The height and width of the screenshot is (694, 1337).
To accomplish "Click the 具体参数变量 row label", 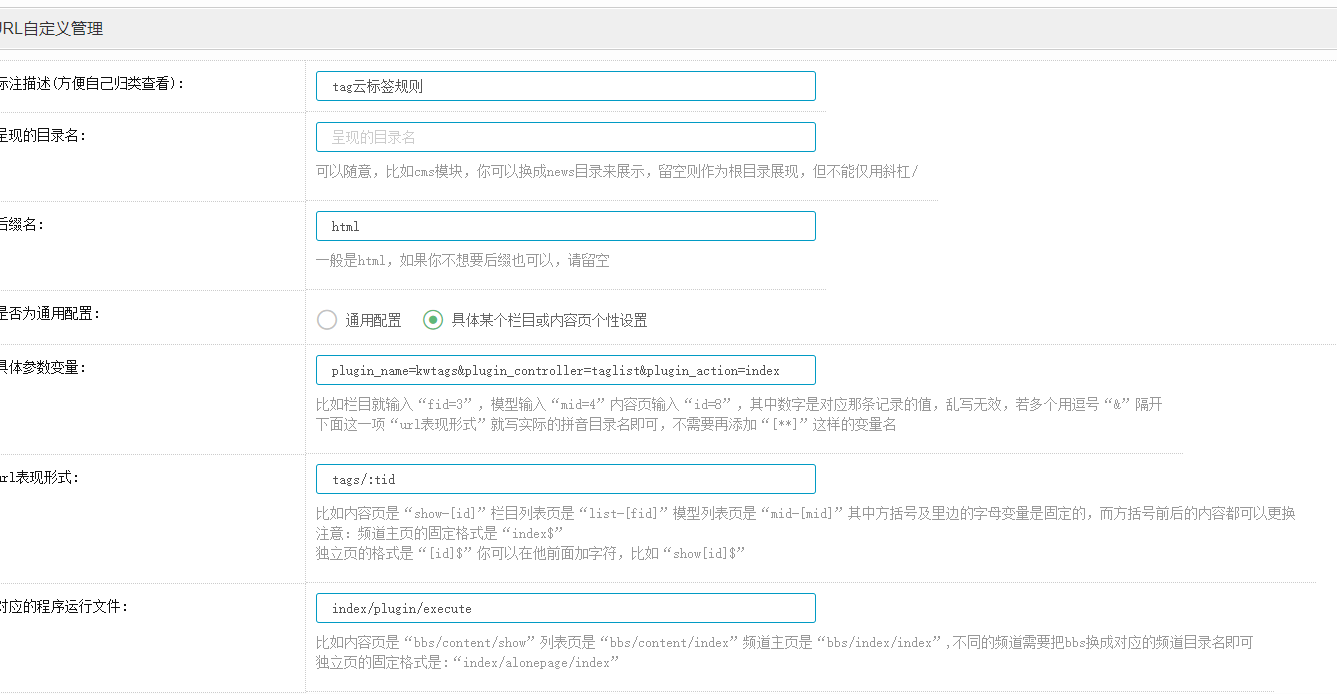I will point(43,367).
